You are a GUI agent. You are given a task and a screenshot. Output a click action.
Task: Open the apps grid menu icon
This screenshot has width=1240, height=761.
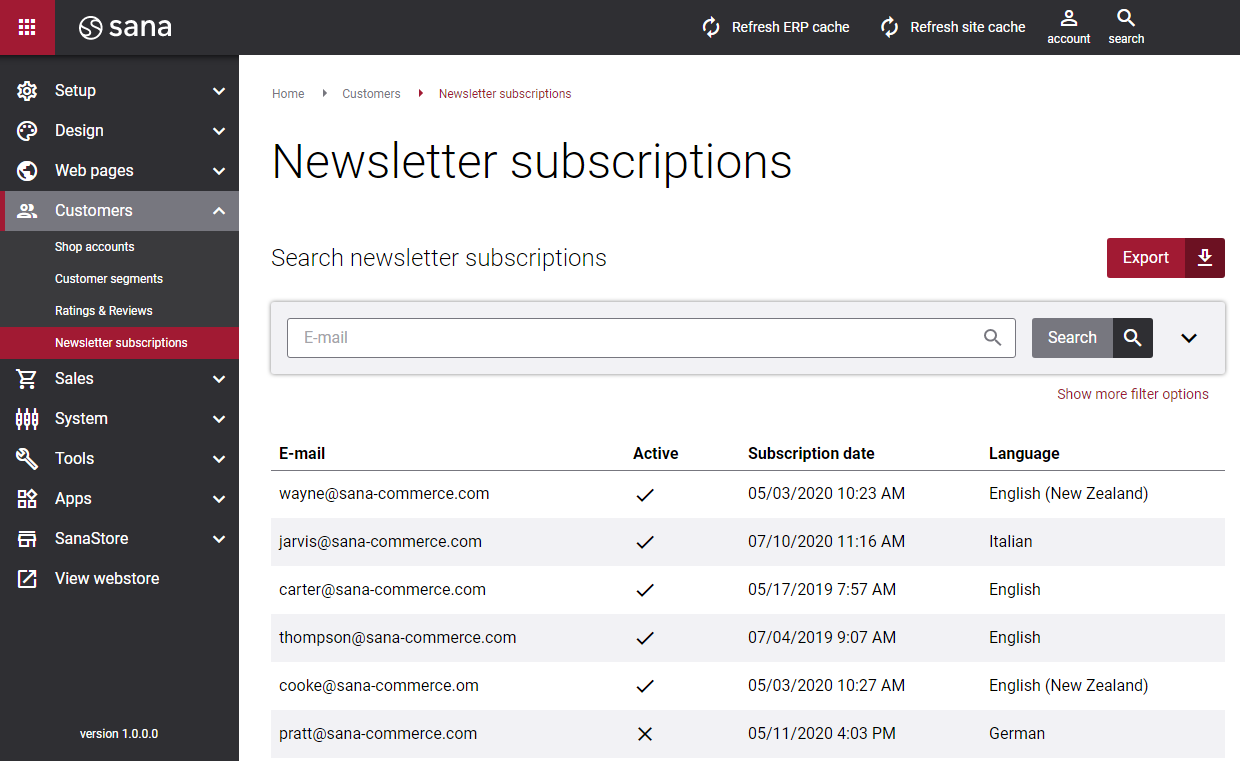tap(27, 27)
